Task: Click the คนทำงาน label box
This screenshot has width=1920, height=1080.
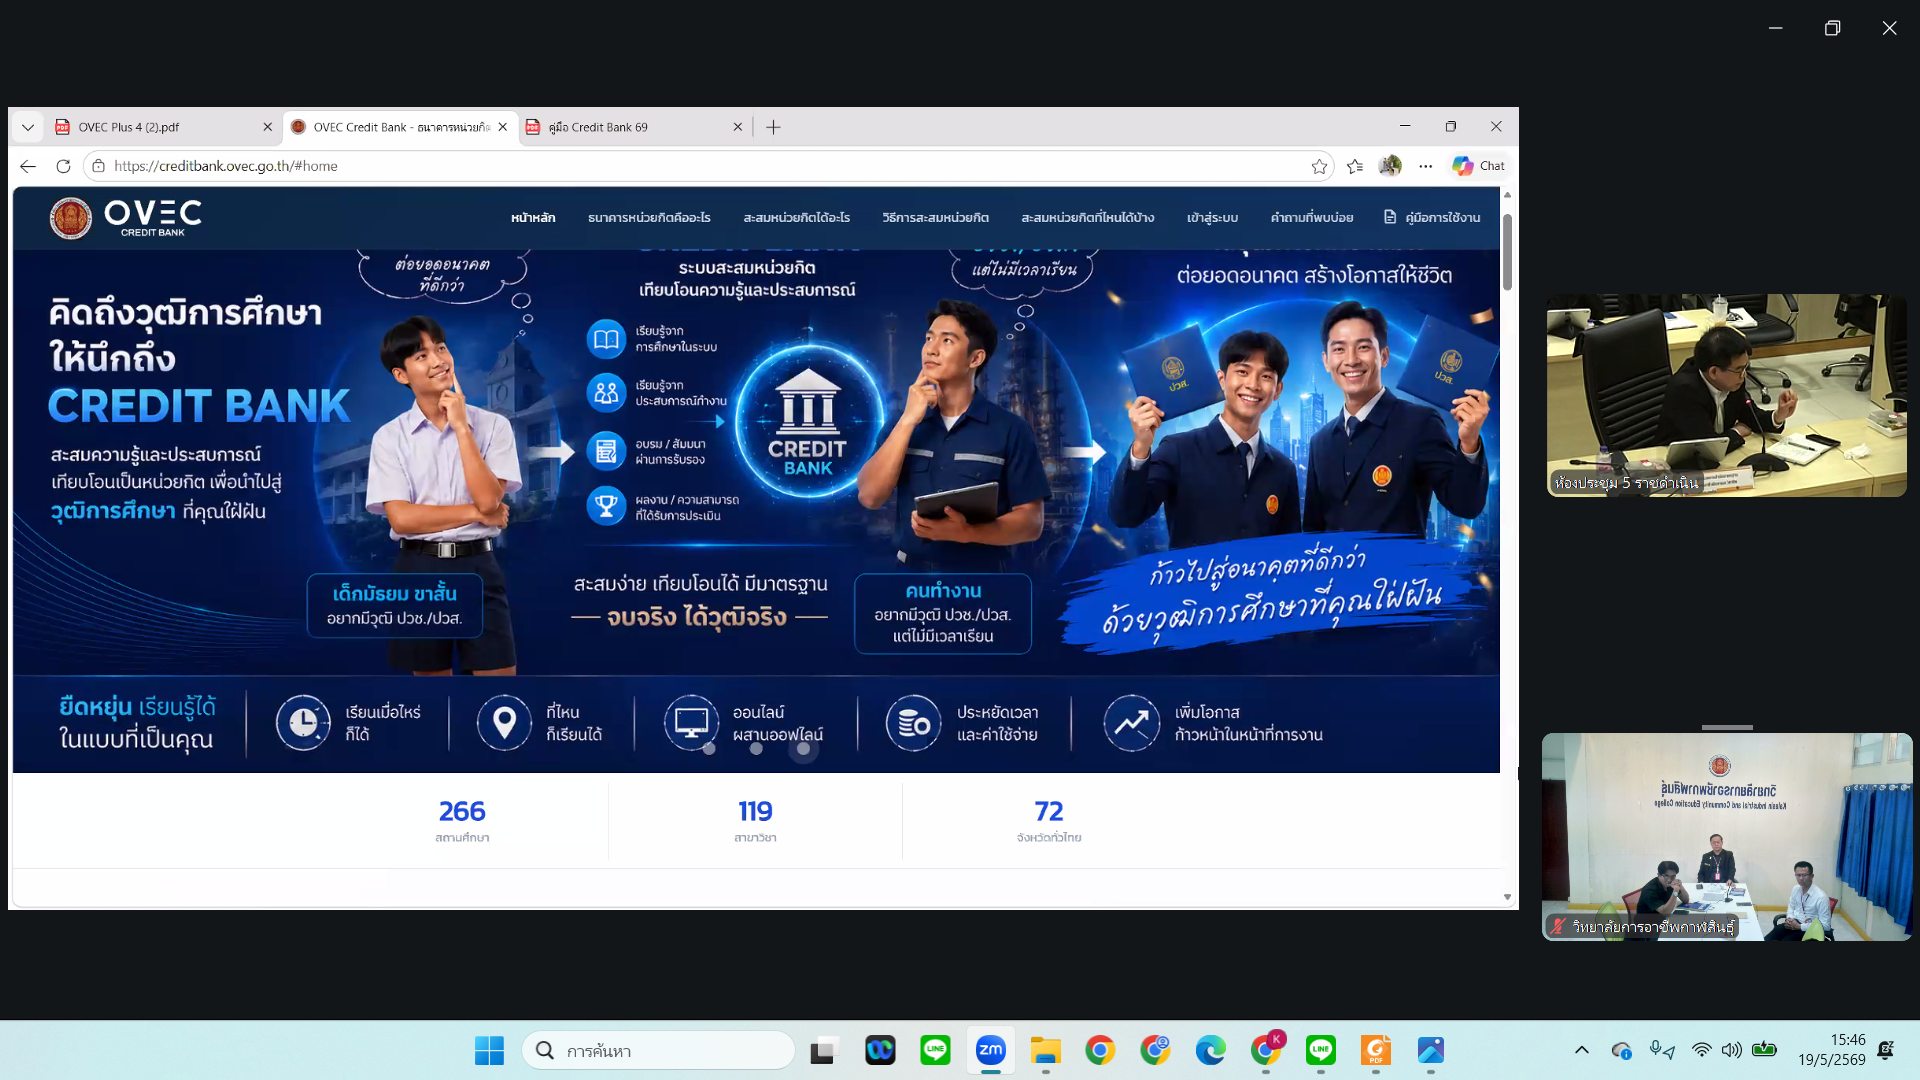Action: point(942,612)
